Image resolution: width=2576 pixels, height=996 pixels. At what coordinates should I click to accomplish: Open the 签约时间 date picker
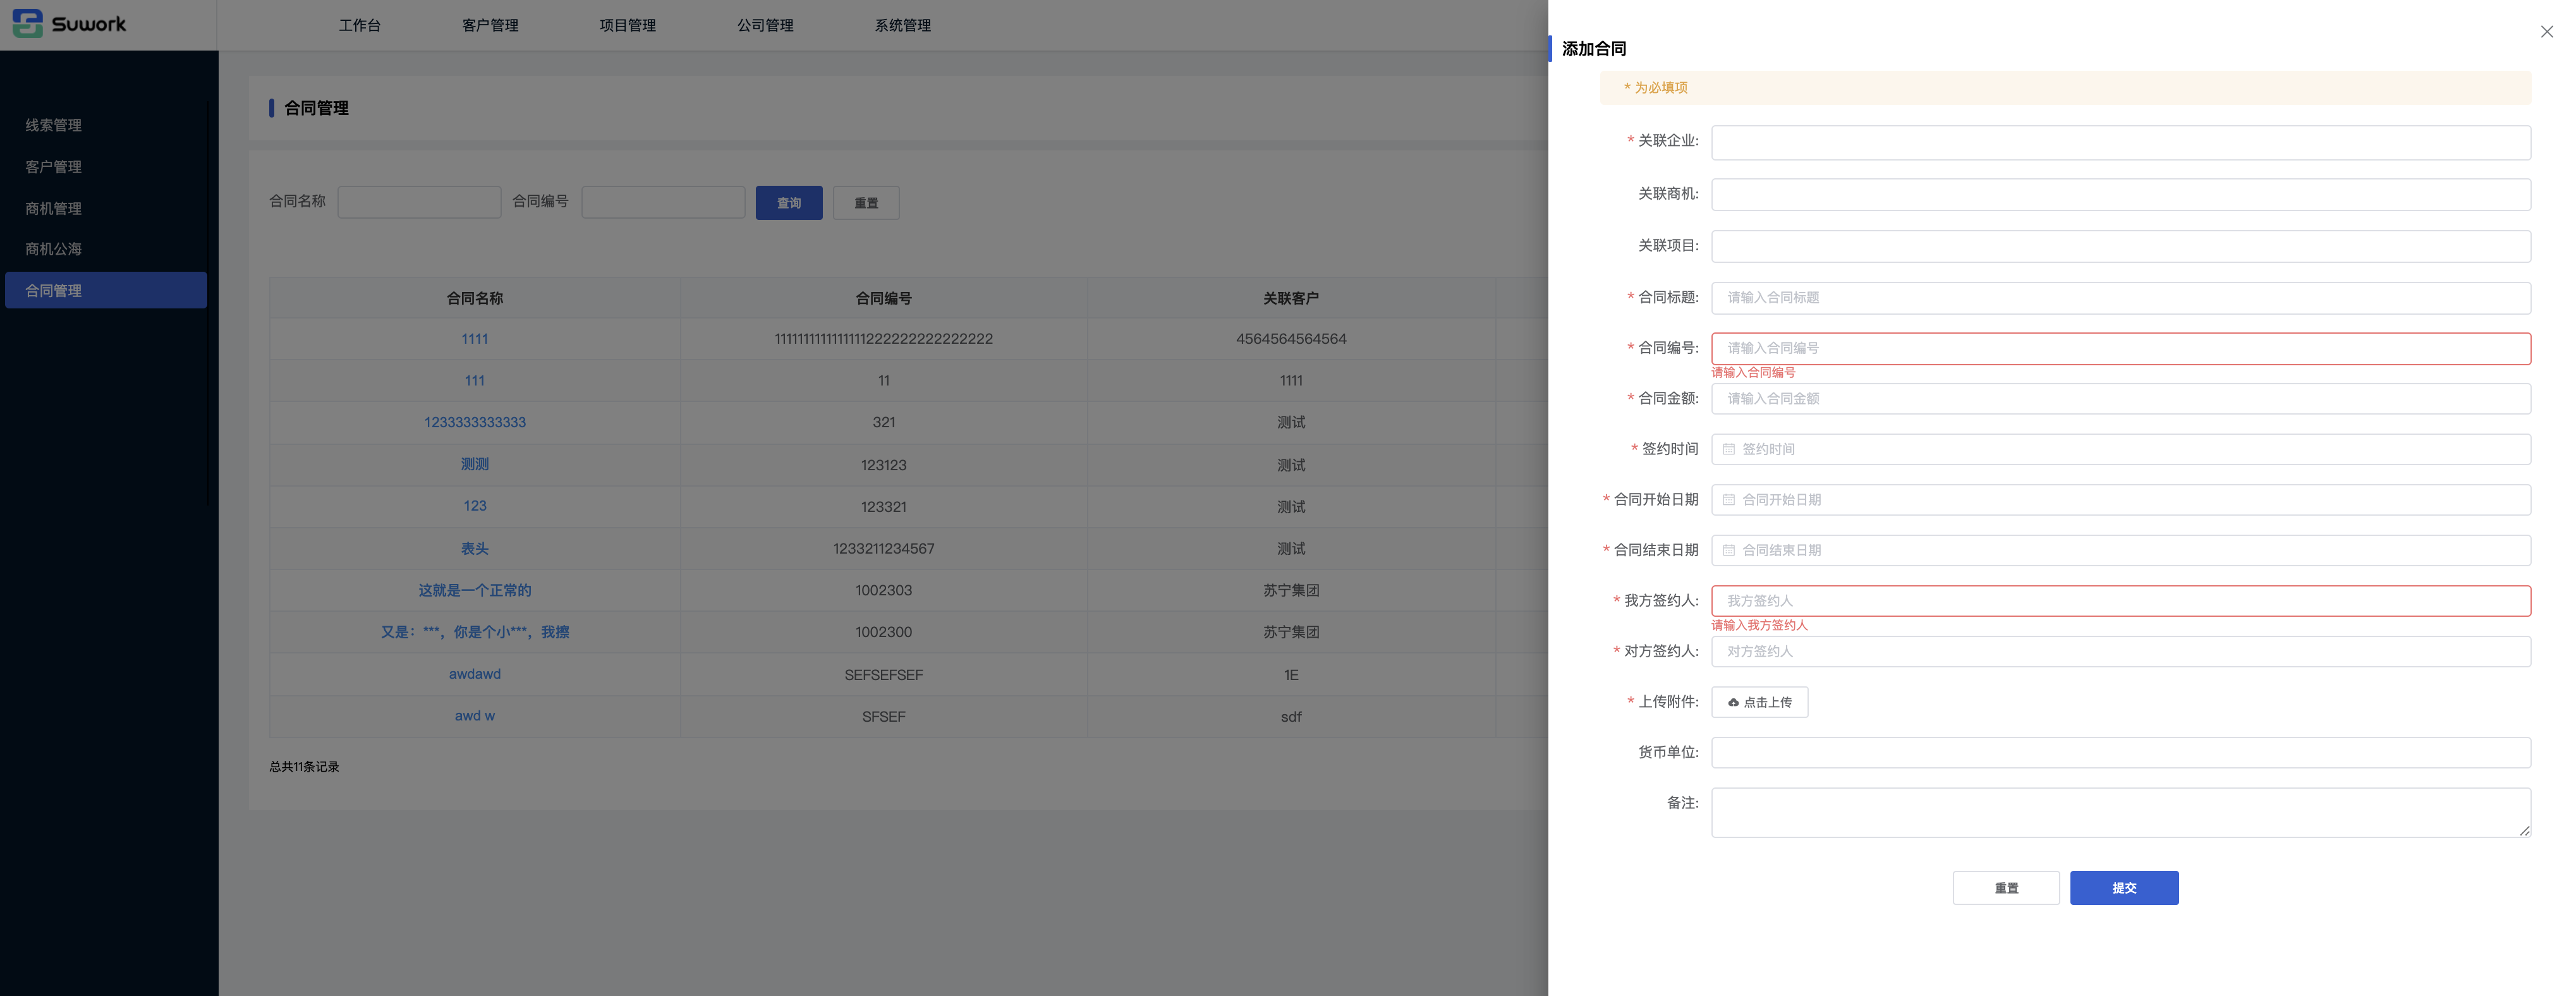click(x=2120, y=449)
